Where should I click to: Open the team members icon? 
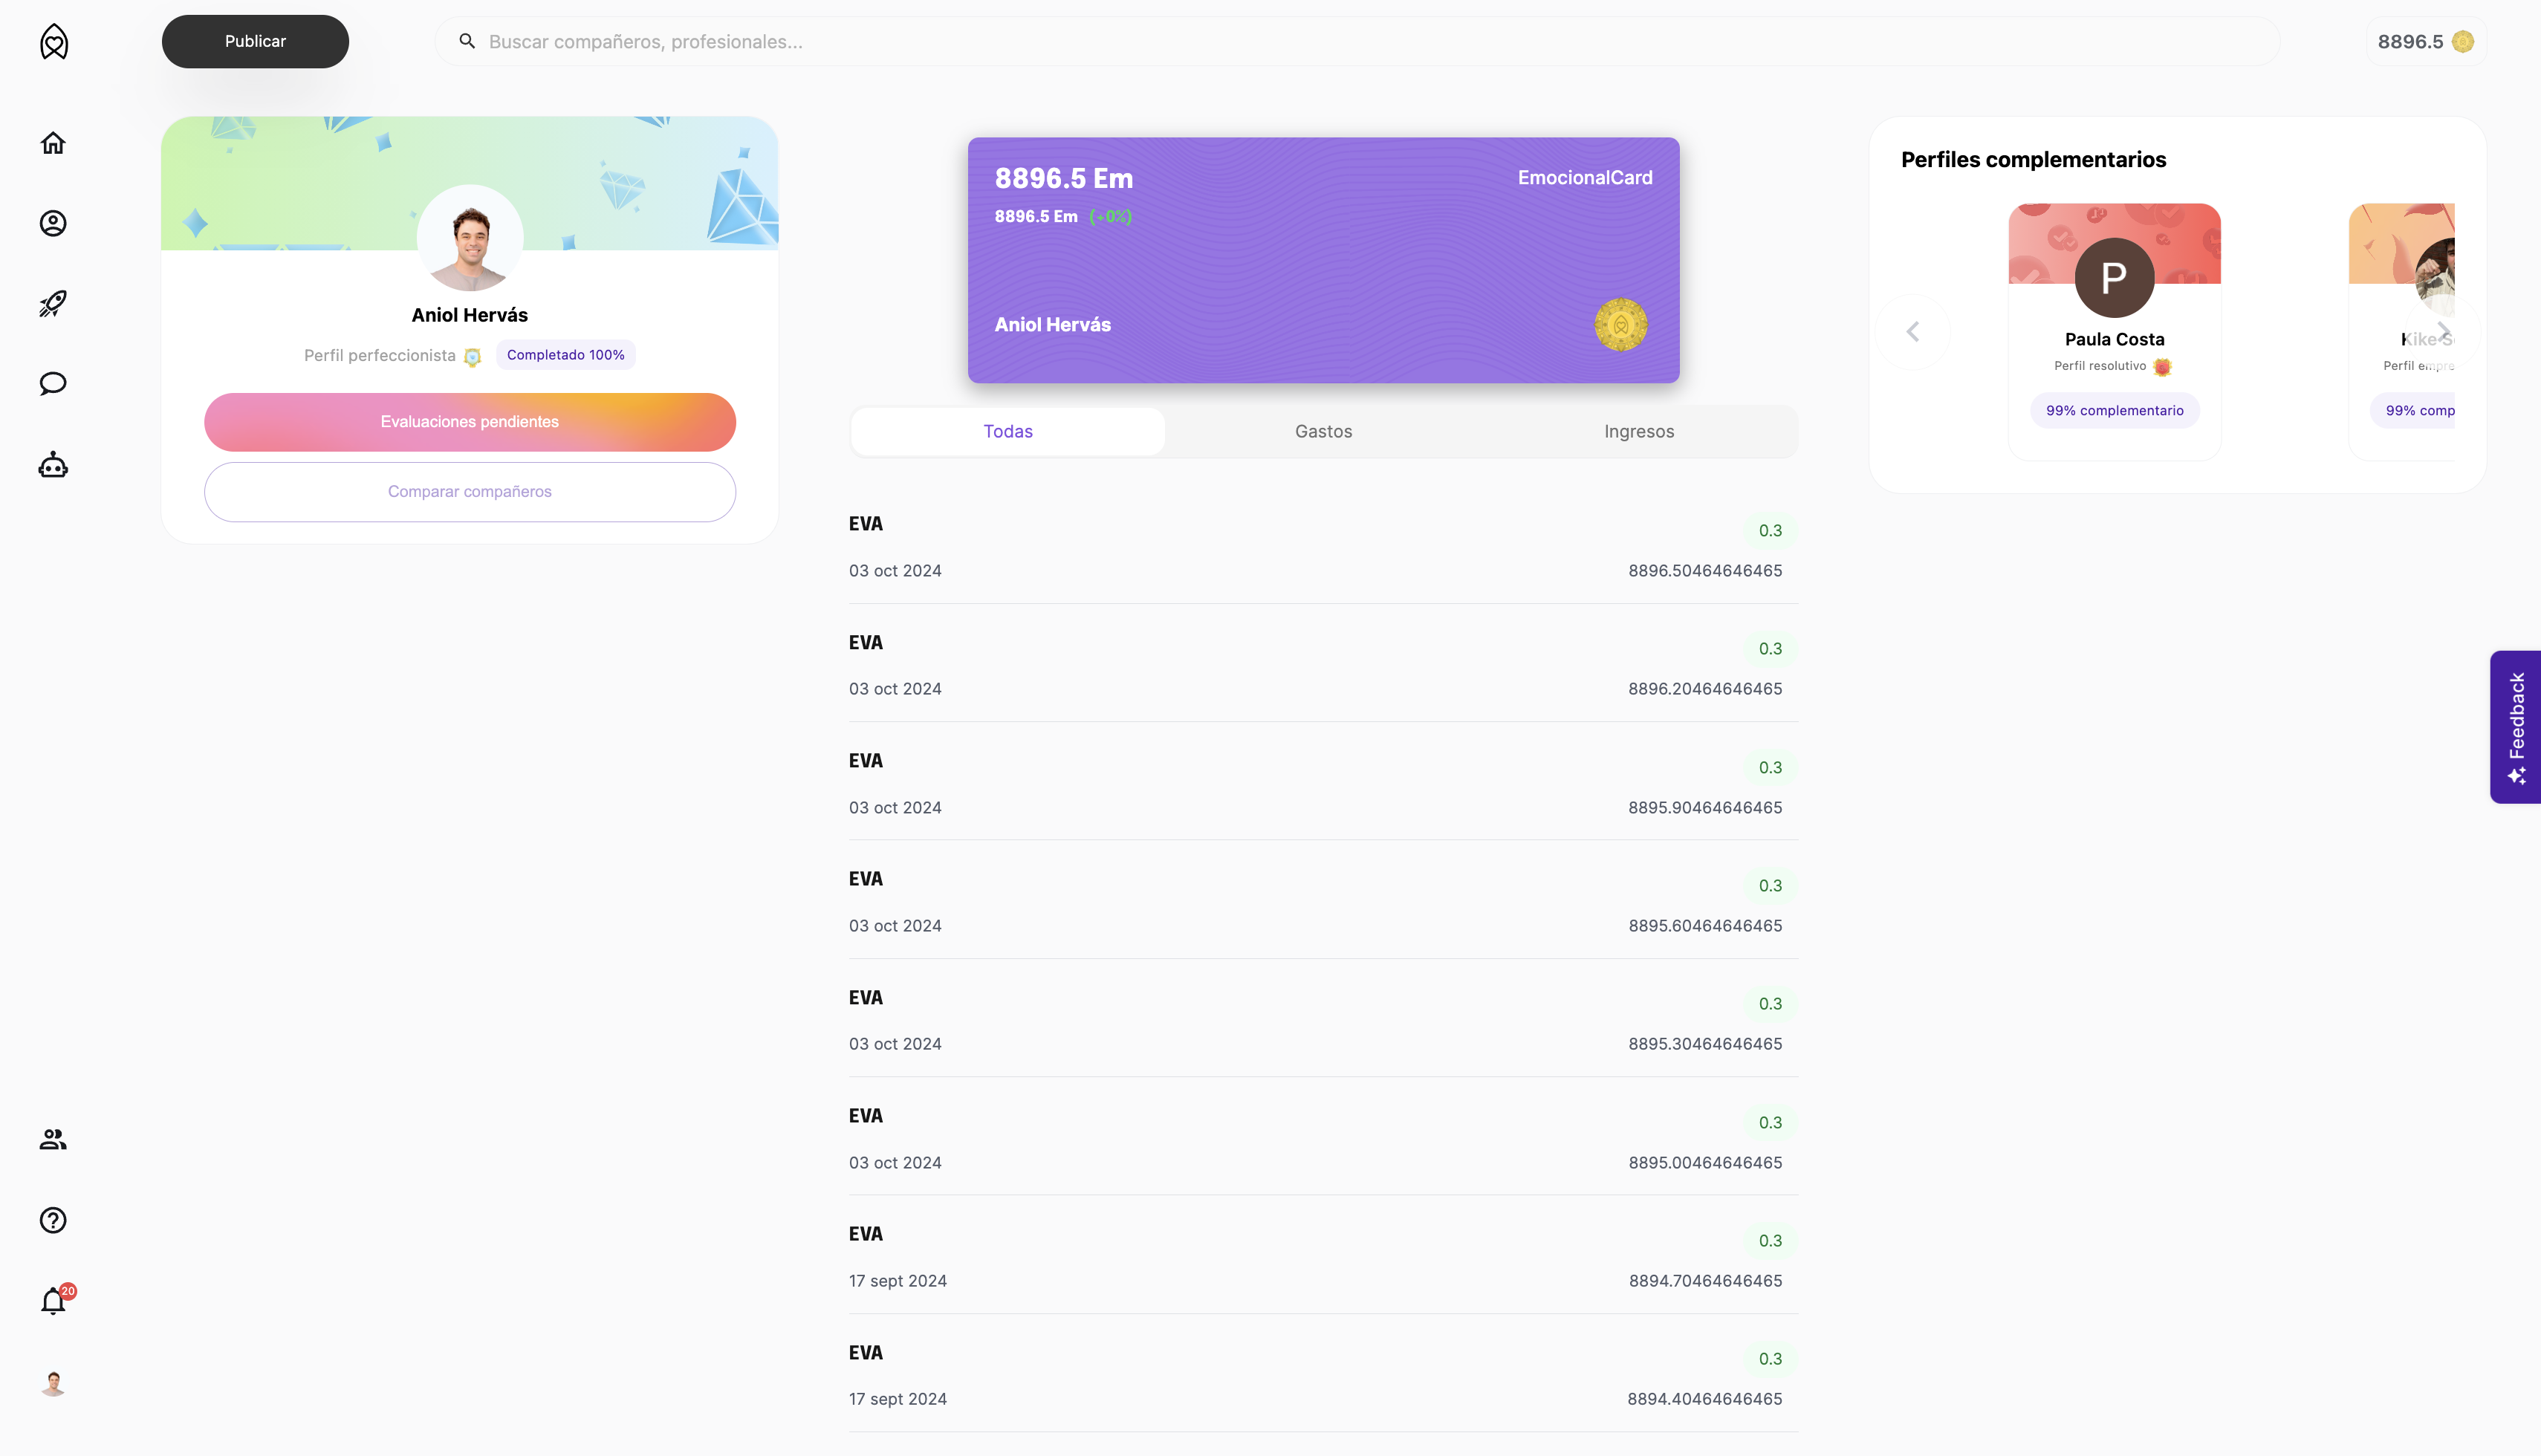tap(53, 1139)
